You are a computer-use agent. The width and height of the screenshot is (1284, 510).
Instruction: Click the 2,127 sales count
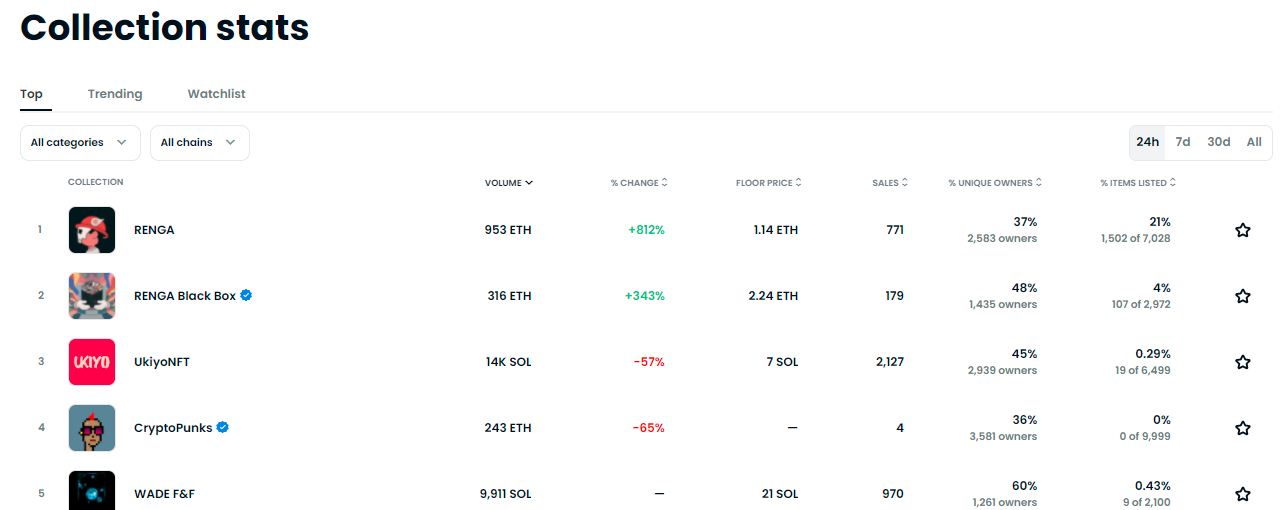pos(889,362)
